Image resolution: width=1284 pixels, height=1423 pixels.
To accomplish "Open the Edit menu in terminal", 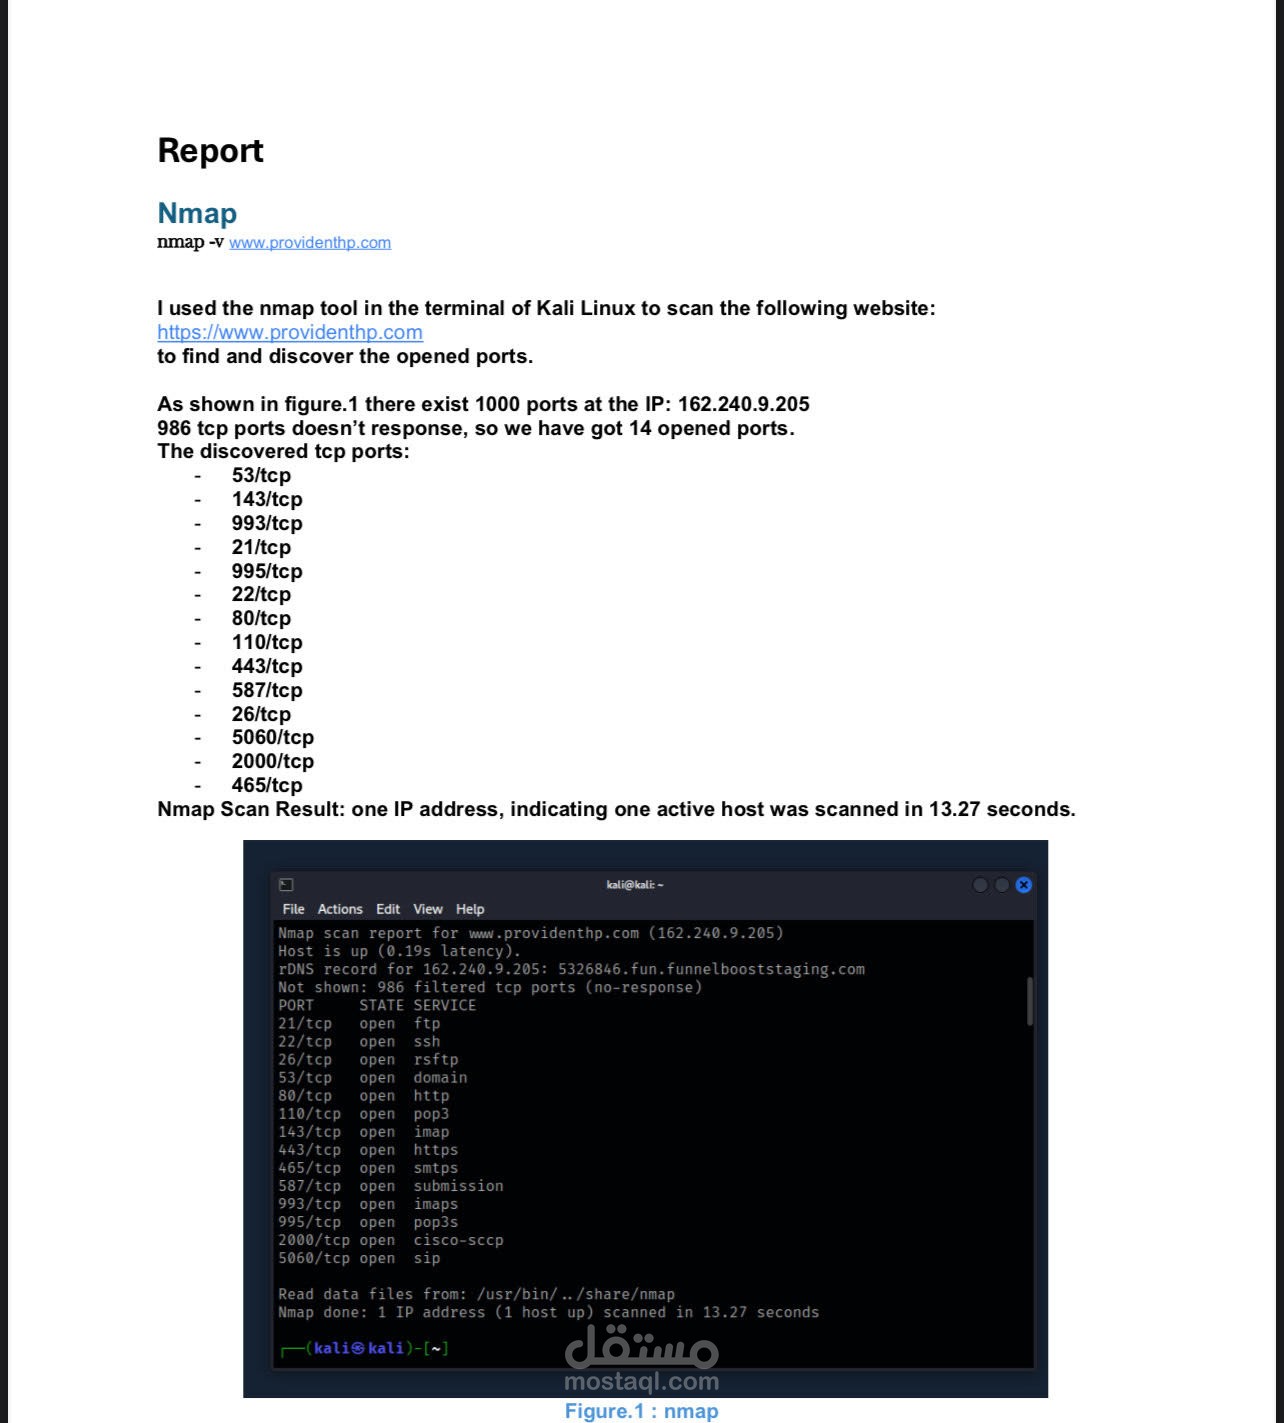I will click(x=388, y=909).
